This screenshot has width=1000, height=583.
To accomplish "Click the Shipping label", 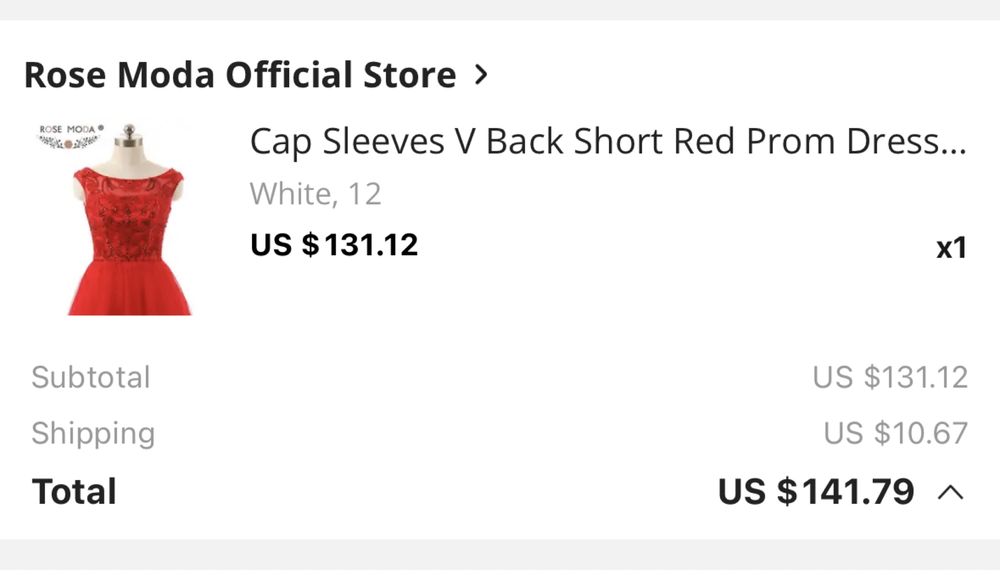I will point(93,434).
